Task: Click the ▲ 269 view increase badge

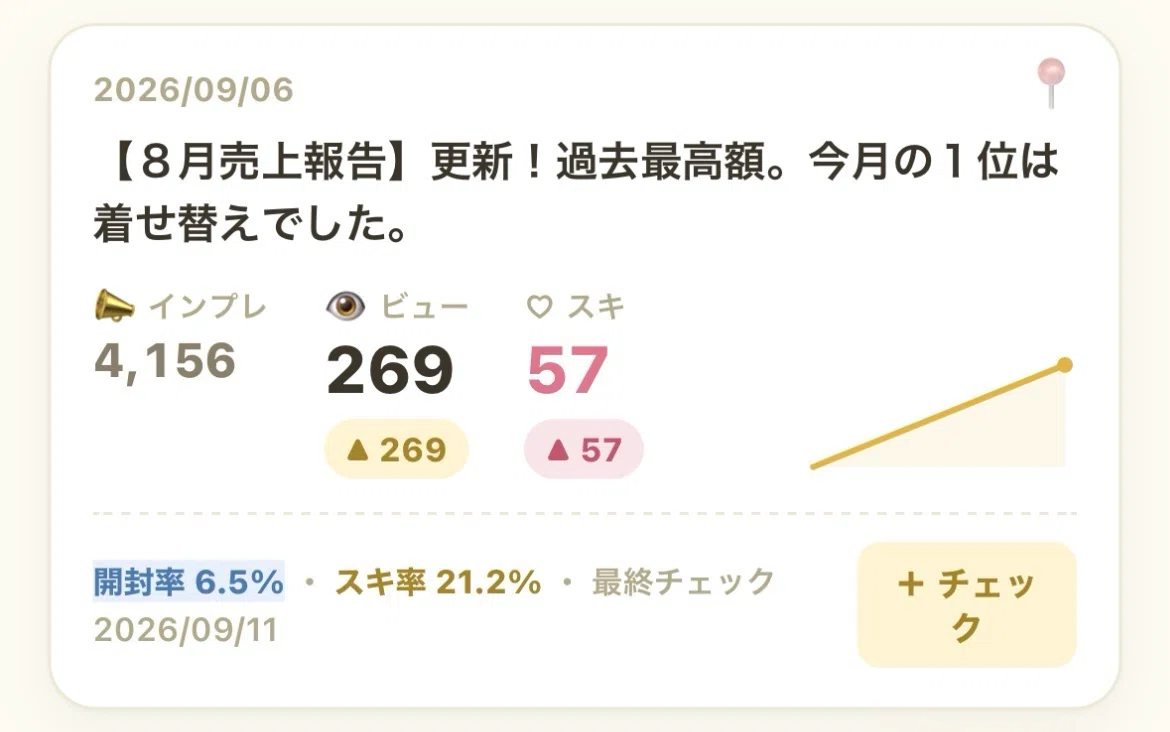Action: coord(396,449)
